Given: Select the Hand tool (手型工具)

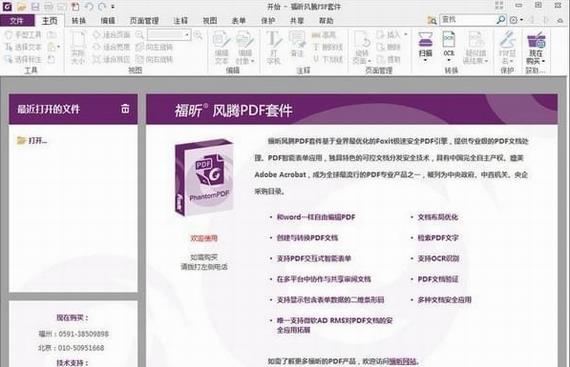Looking at the screenshot, I should click(x=23, y=35).
